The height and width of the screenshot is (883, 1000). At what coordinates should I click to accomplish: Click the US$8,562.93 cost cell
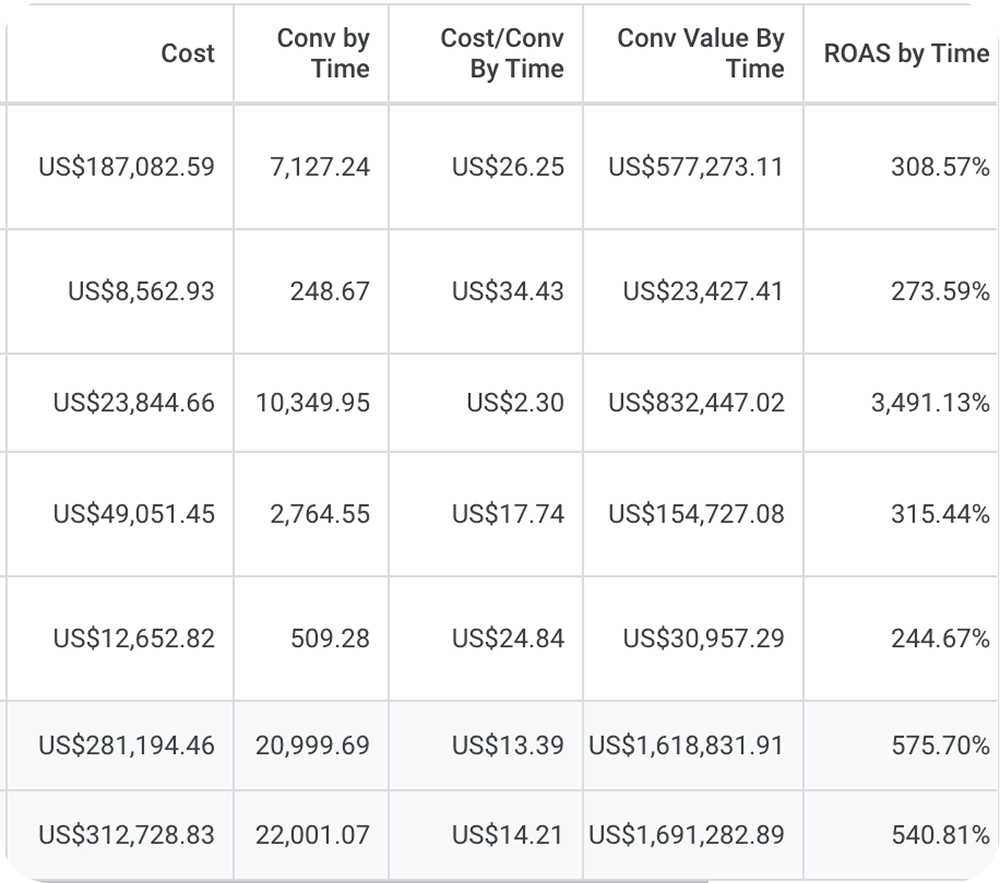click(x=141, y=291)
